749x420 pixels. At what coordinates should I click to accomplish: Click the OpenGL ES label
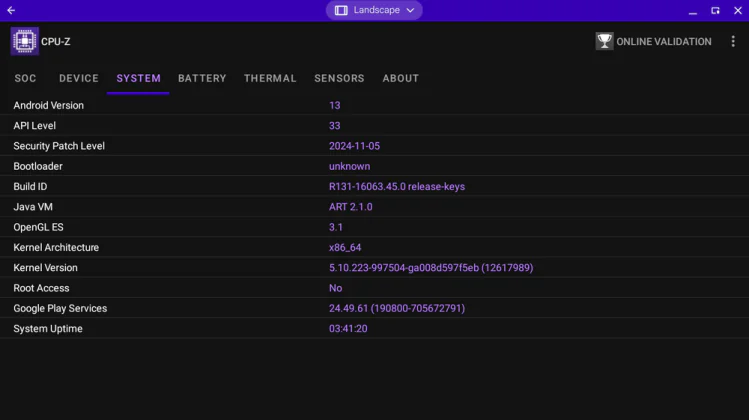38,227
